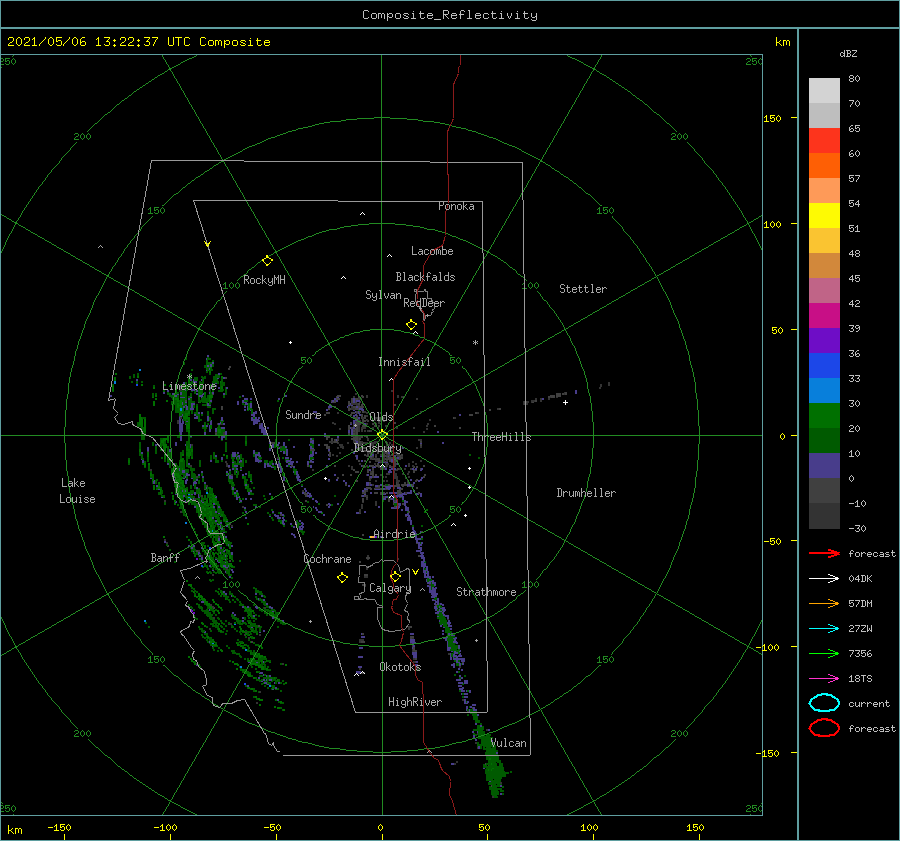Click the Okotoks label

pos(400,666)
